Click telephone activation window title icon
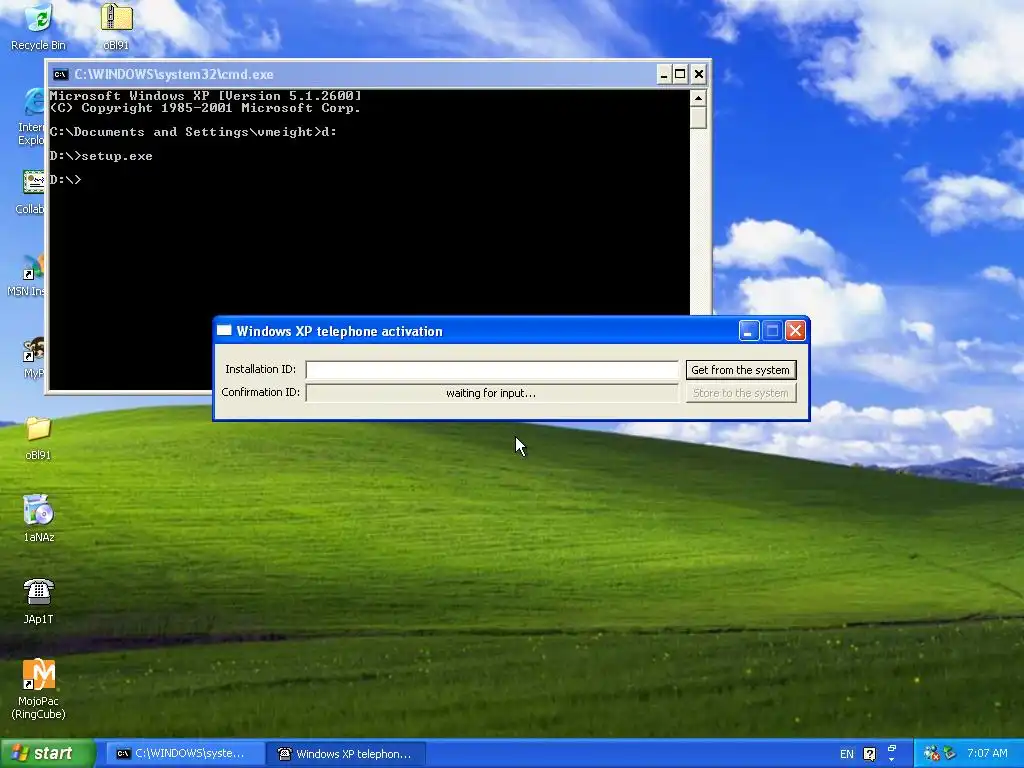This screenshot has width=1024, height=768. tap(224, 330)
